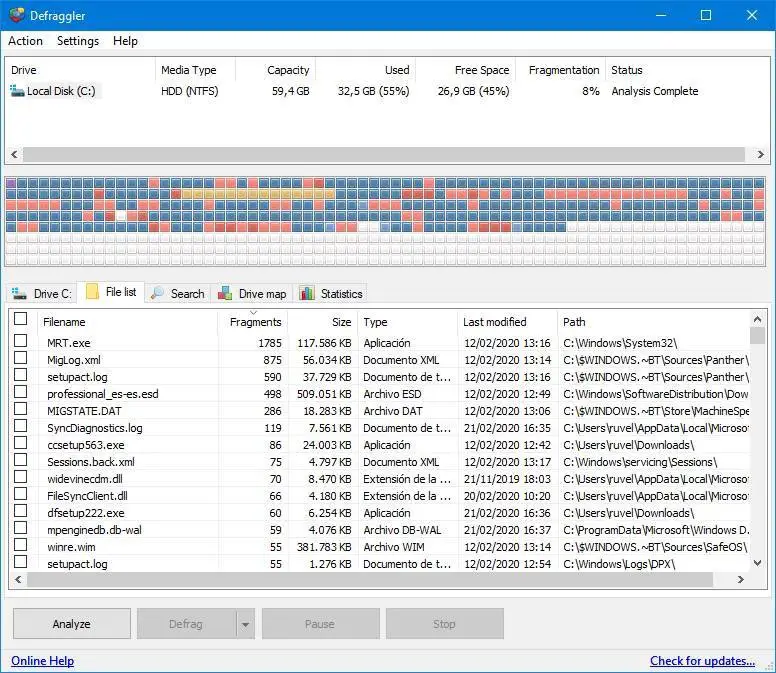
Task: Maximize the Defraggler window
Action: (706, 15)
